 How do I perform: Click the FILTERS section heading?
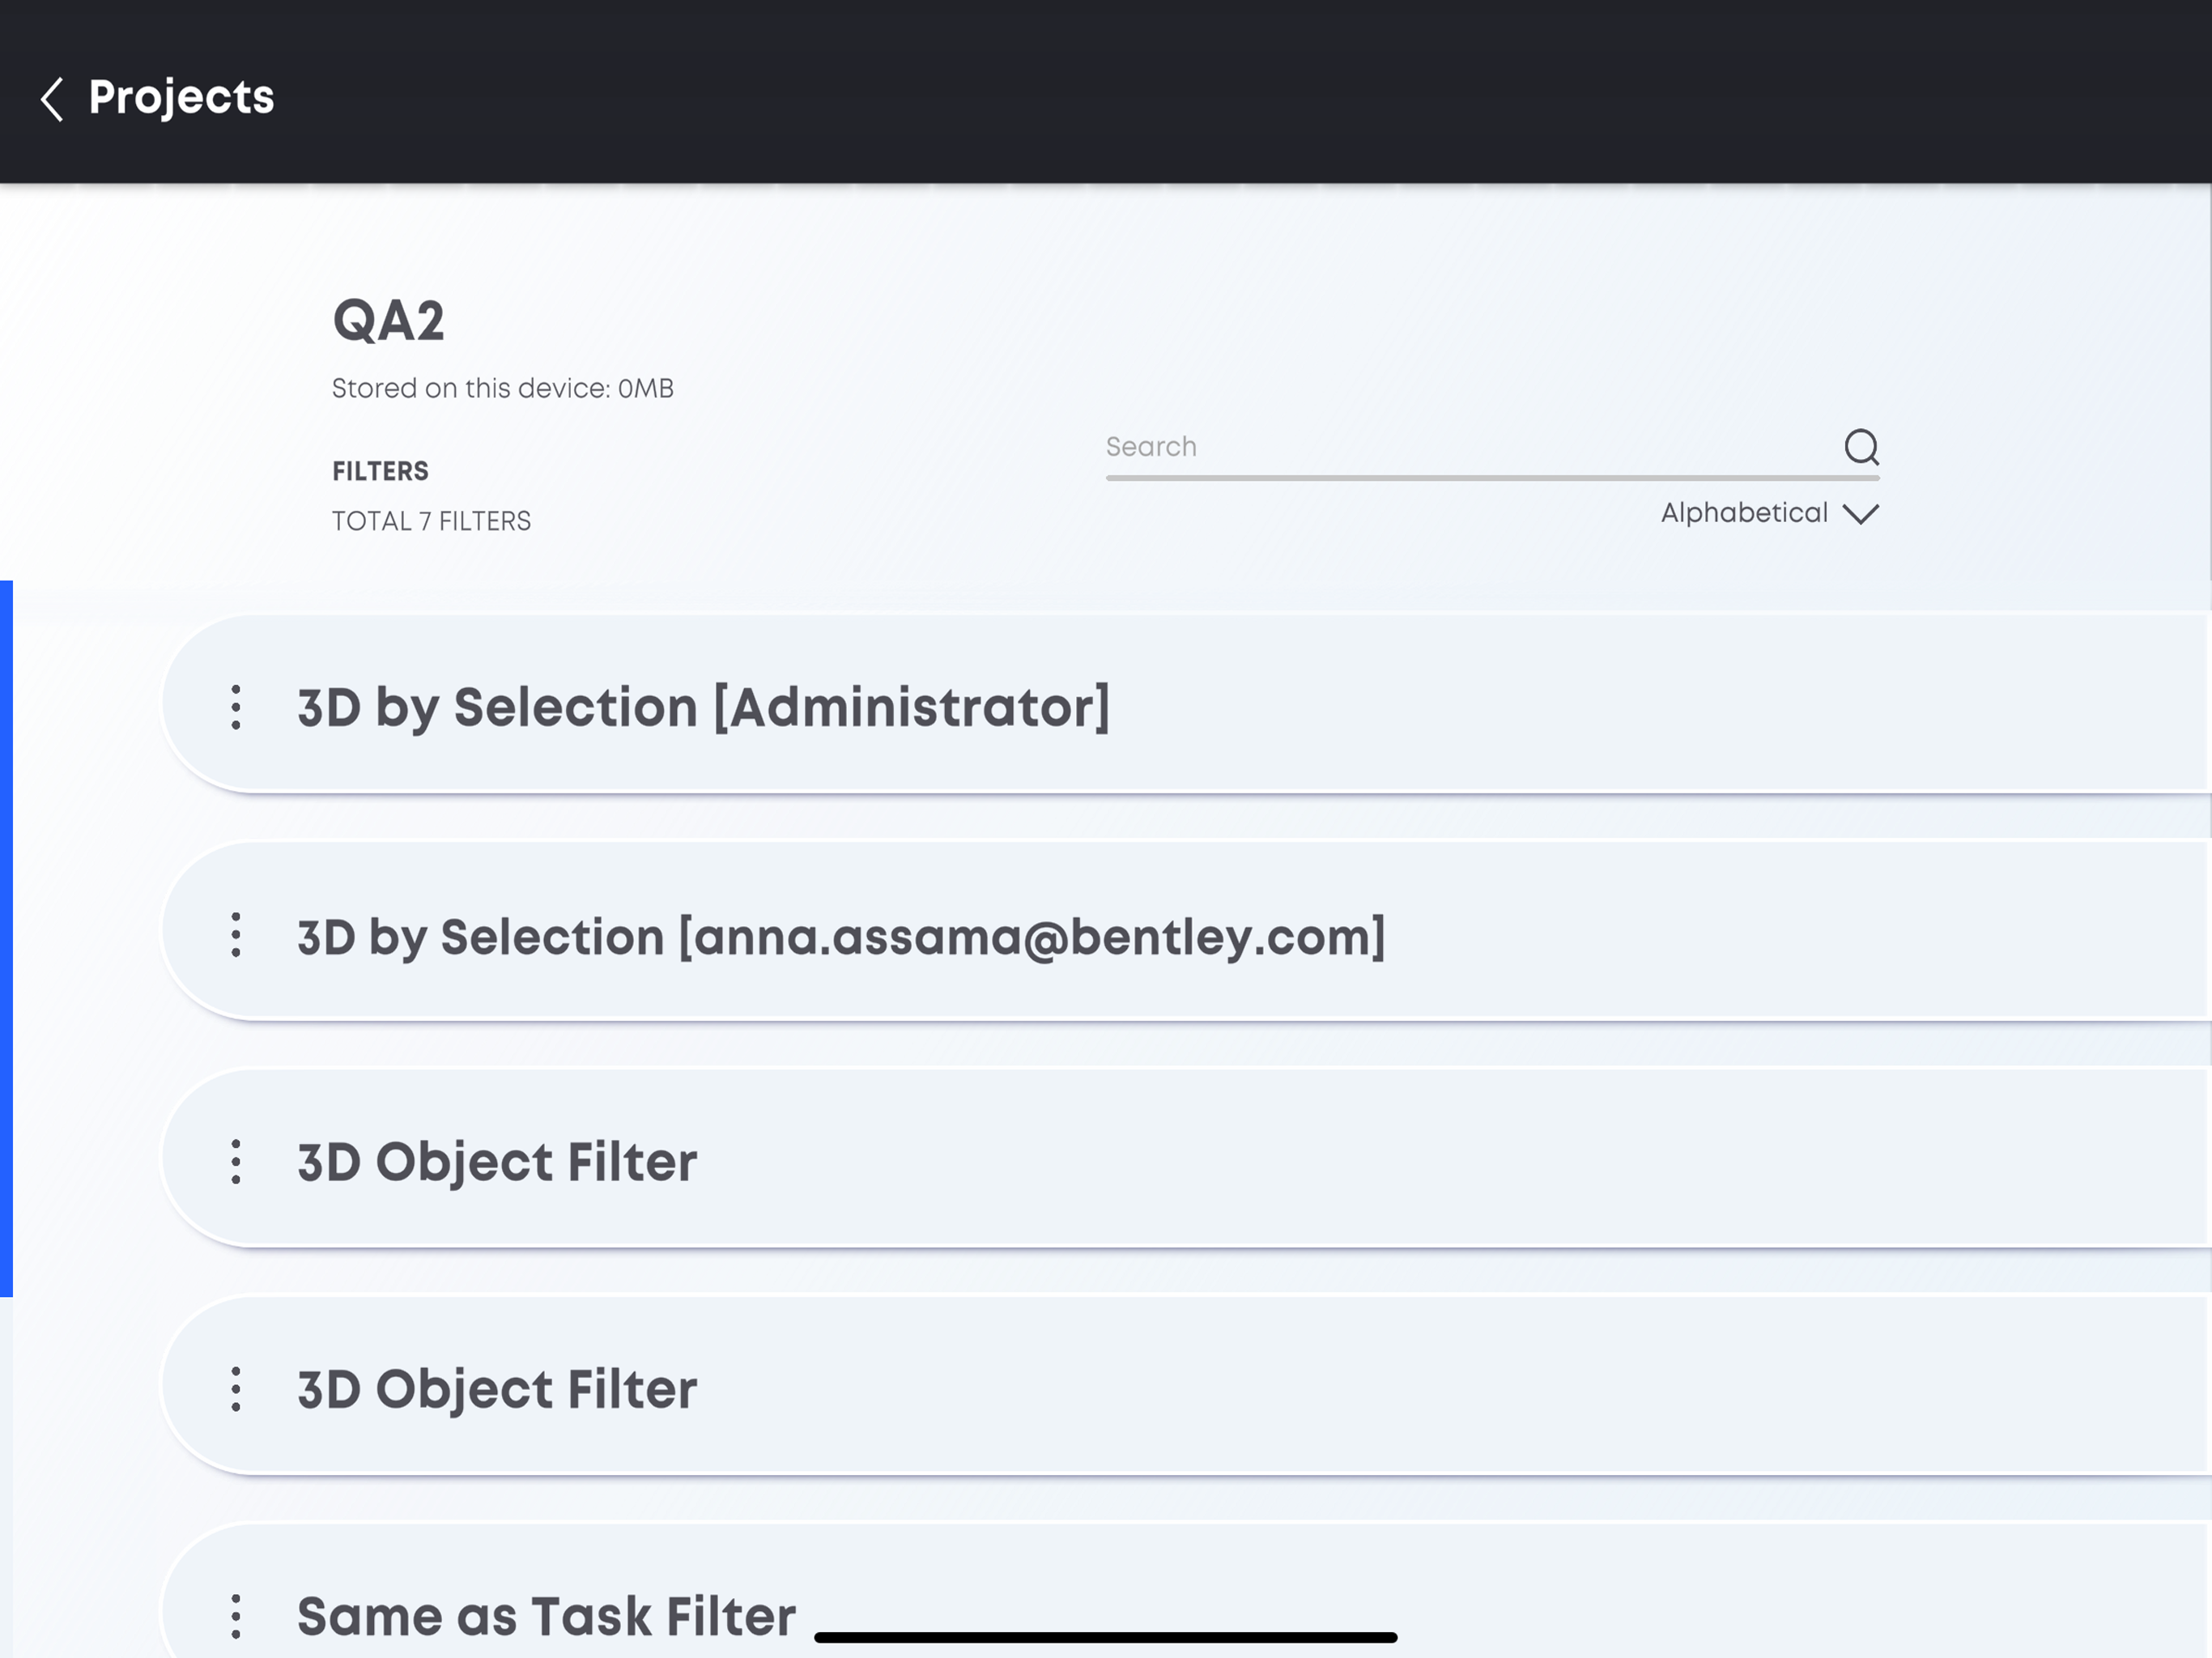click(380, 471)
